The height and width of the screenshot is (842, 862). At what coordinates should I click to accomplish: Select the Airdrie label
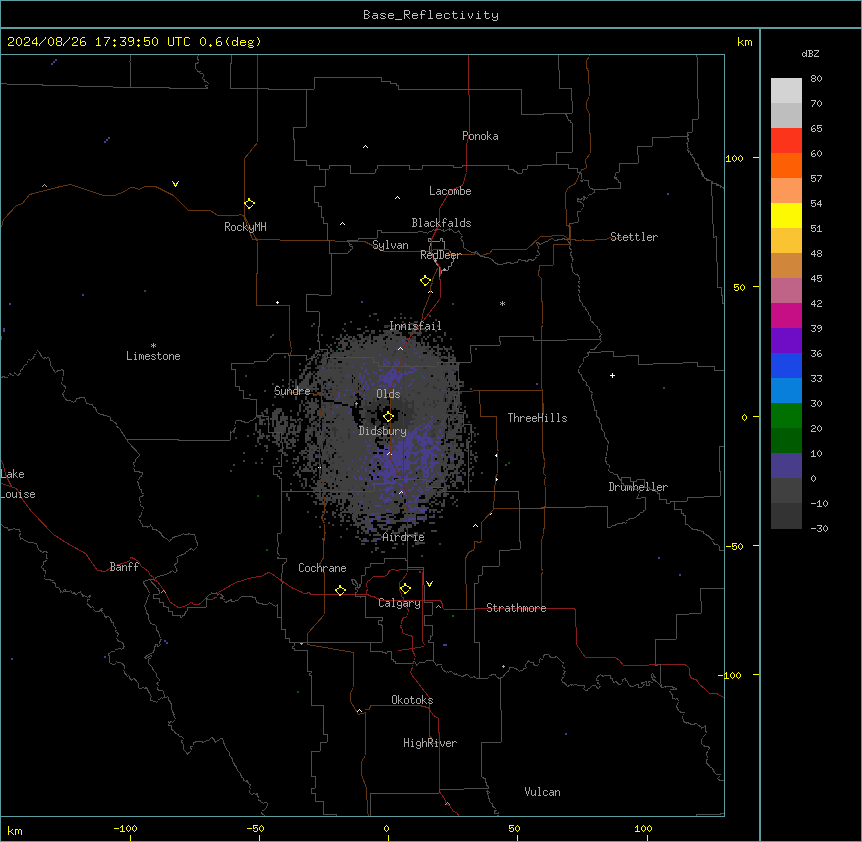[x=404, y=537]
